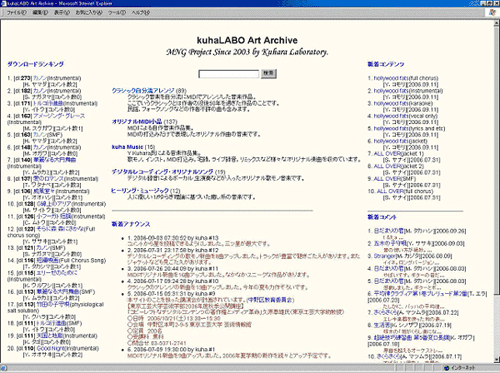The image size is (500, 373).
Task: Click the 検索 search button
Action: point(269,73)
